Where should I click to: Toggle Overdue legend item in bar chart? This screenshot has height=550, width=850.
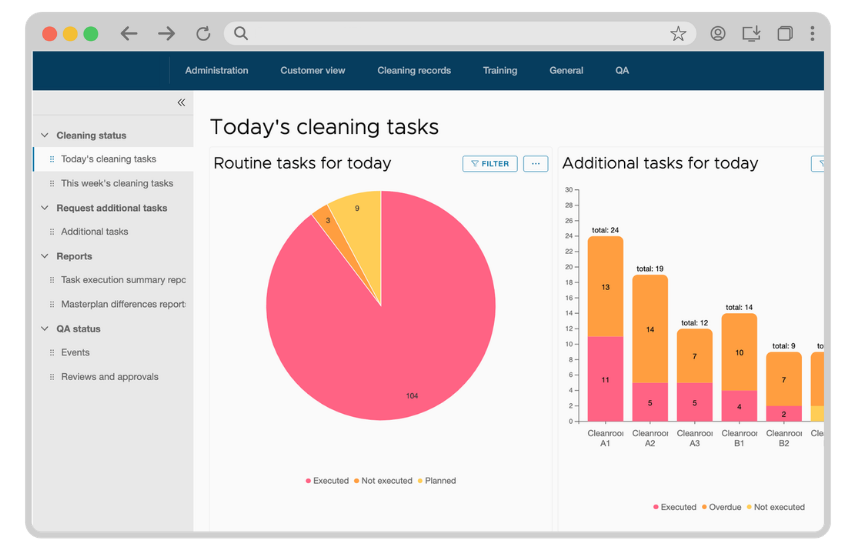721,507
